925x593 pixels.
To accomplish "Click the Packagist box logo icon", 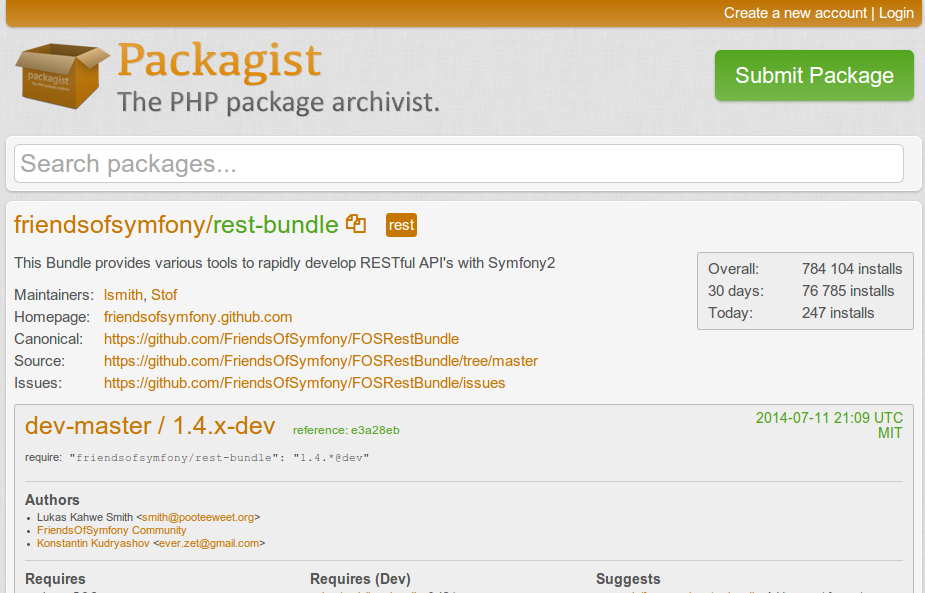I will pyautogui.click(x=60, y=76).
